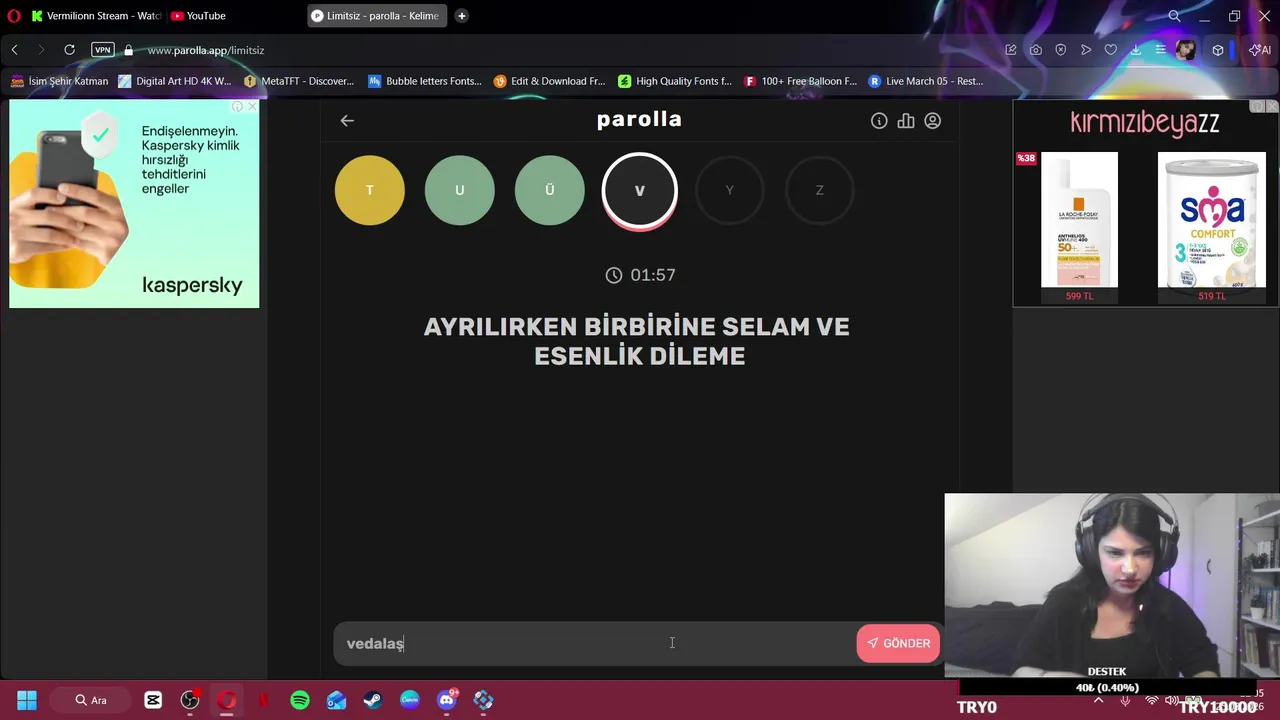Open the High Quality Fonts bookmark

point(675,81)
